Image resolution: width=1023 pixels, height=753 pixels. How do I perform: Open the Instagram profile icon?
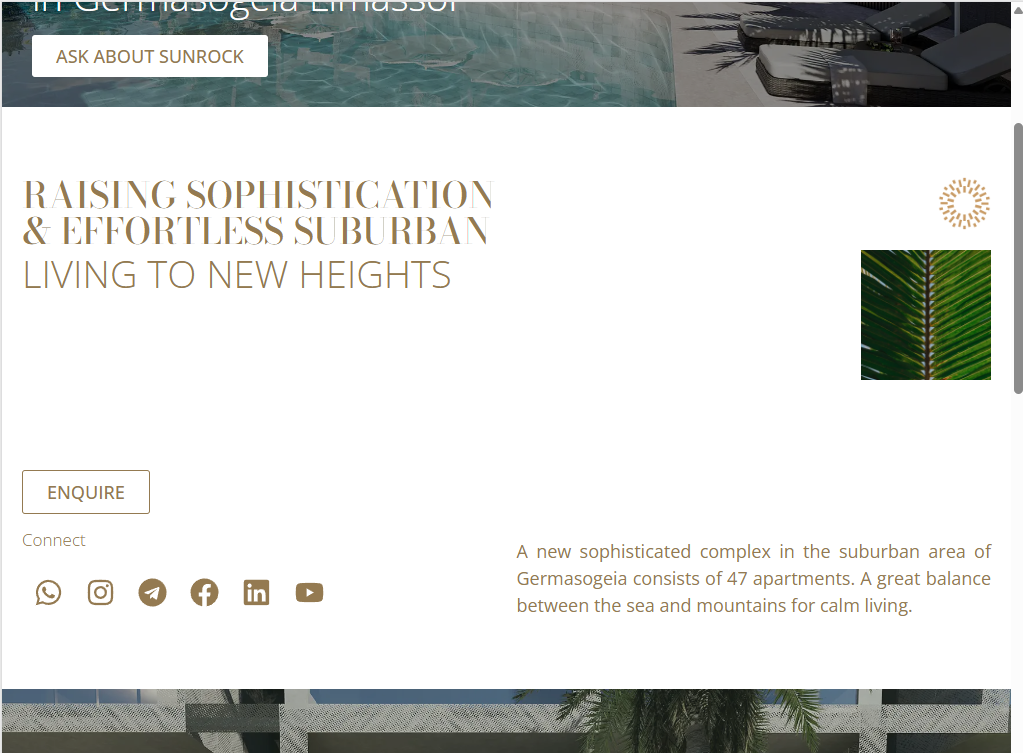coord(100,592)
